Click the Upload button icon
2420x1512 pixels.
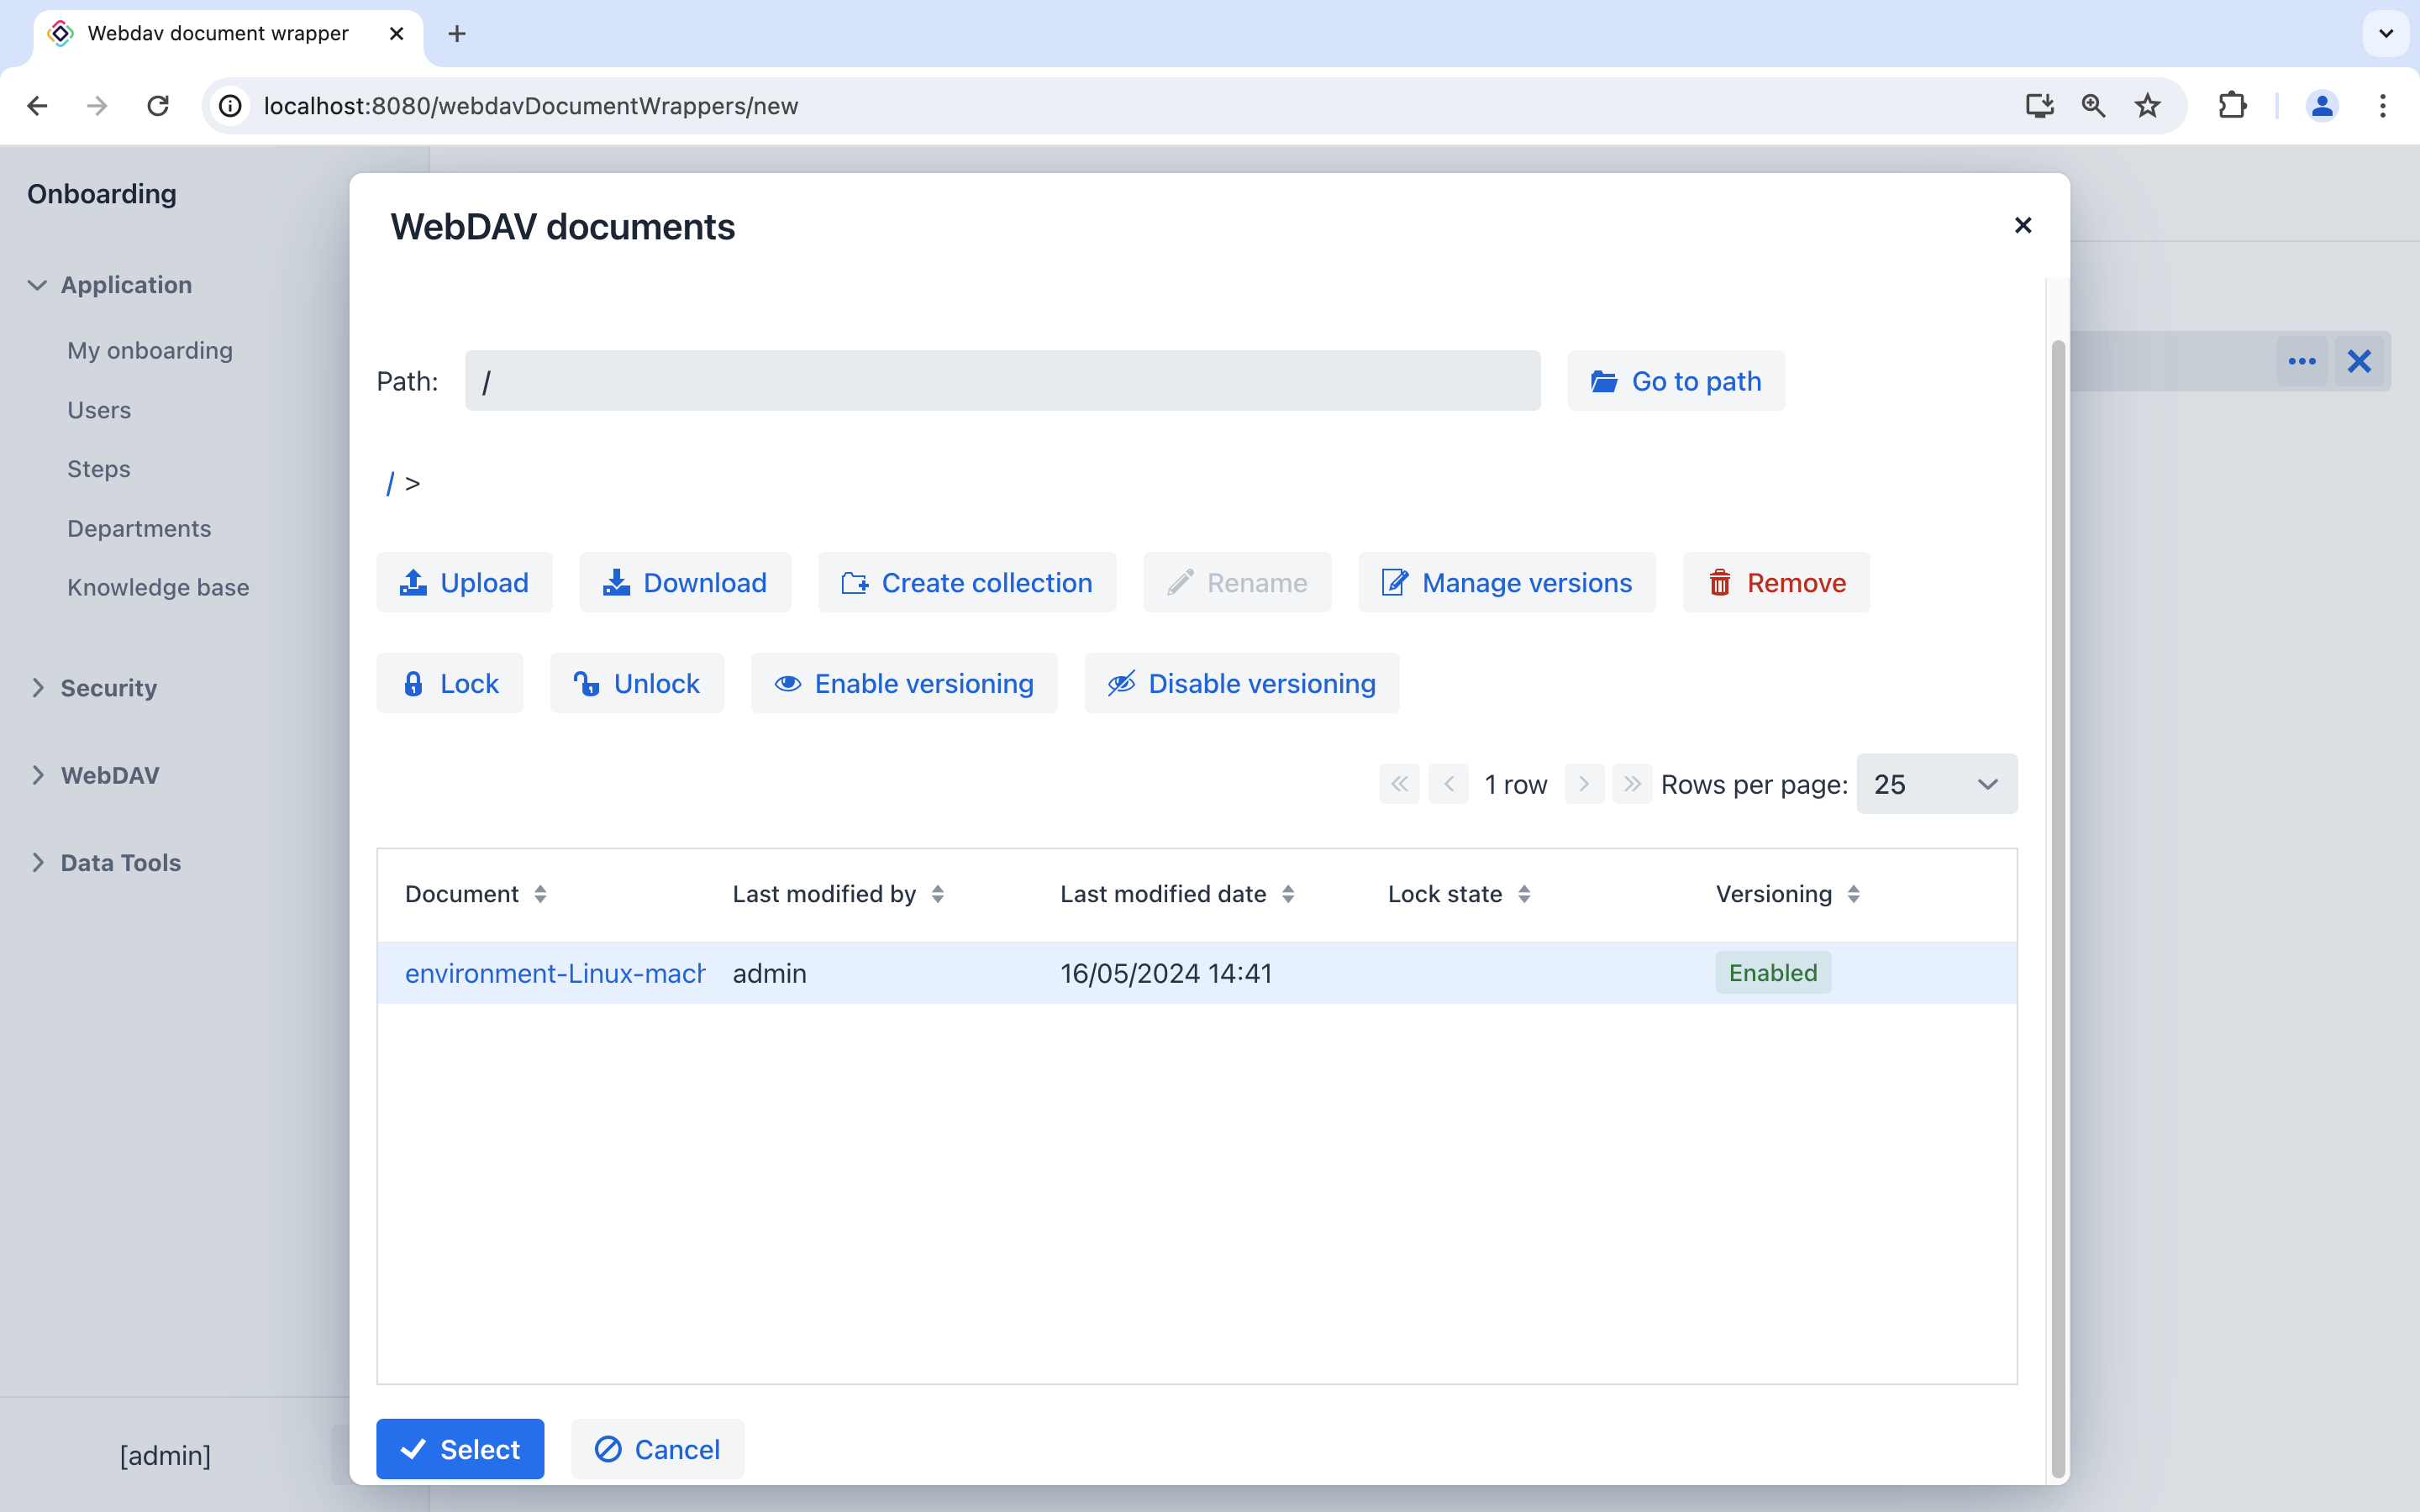[413, 582]
